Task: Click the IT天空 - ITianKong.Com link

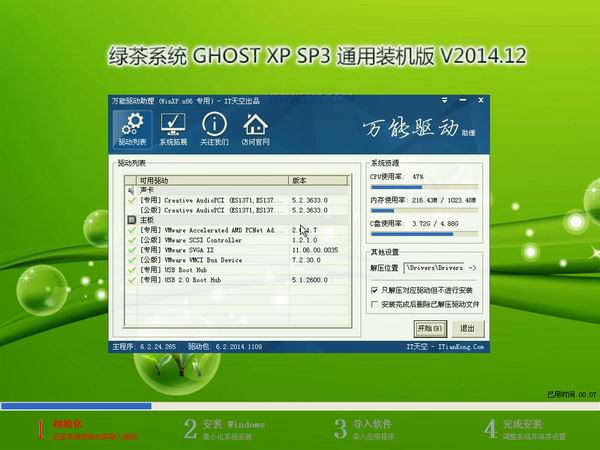Action: pos(445,347)
